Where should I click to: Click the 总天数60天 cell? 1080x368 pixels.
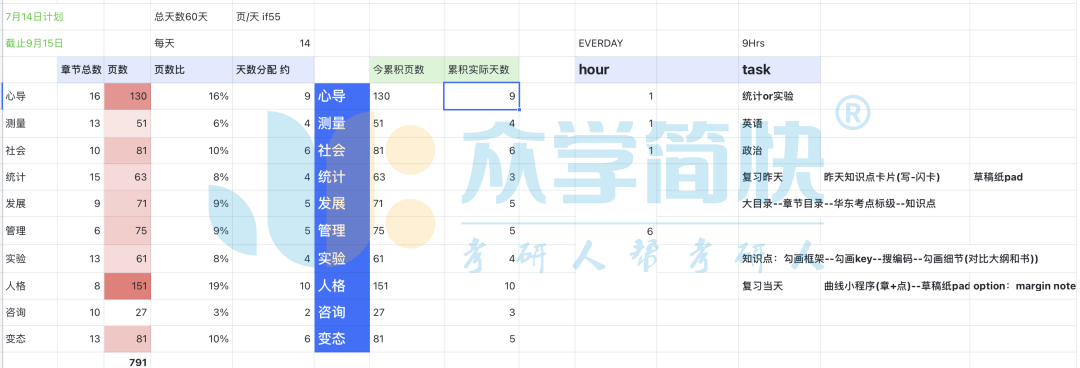[x=191, y=16]
